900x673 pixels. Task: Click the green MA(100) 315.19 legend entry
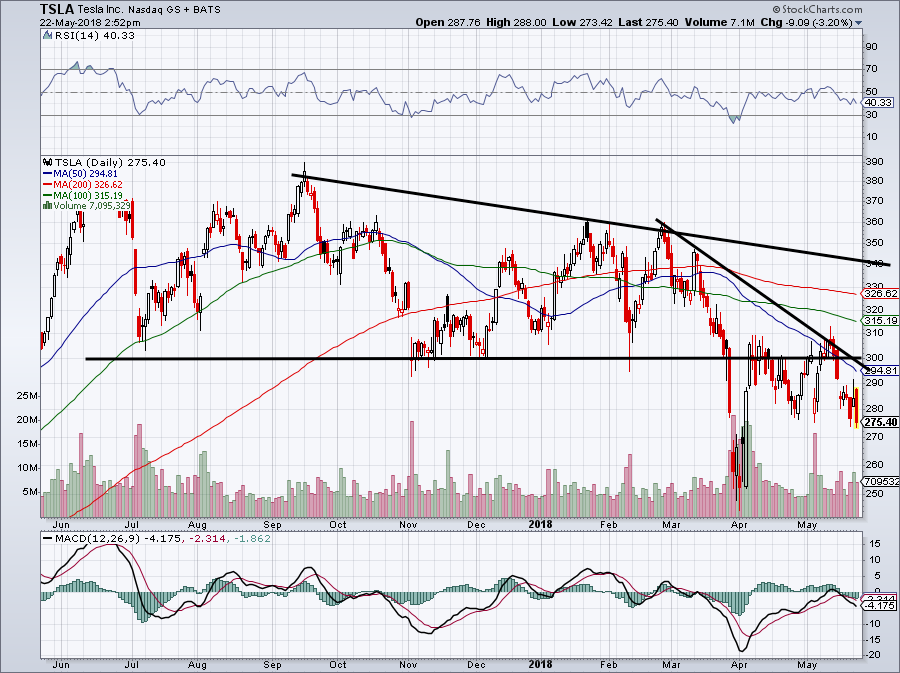click(x=83, y=195)
